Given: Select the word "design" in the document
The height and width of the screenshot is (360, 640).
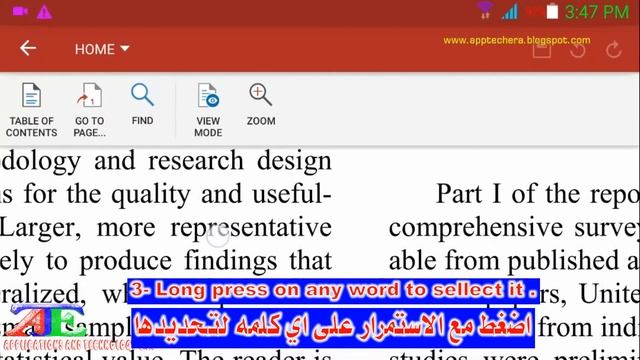Looking at the screenshot, I should 294,162.
